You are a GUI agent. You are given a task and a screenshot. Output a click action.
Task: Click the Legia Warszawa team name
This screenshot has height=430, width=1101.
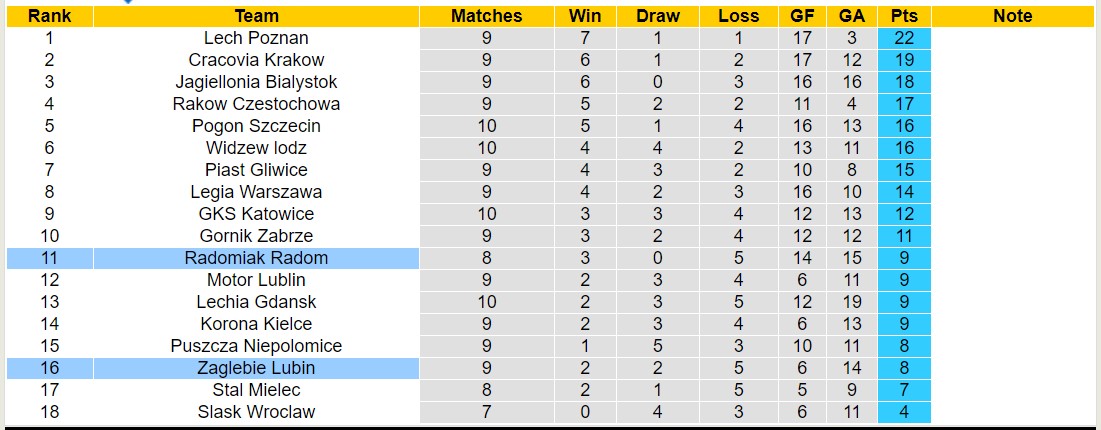[x=256, y=192]
